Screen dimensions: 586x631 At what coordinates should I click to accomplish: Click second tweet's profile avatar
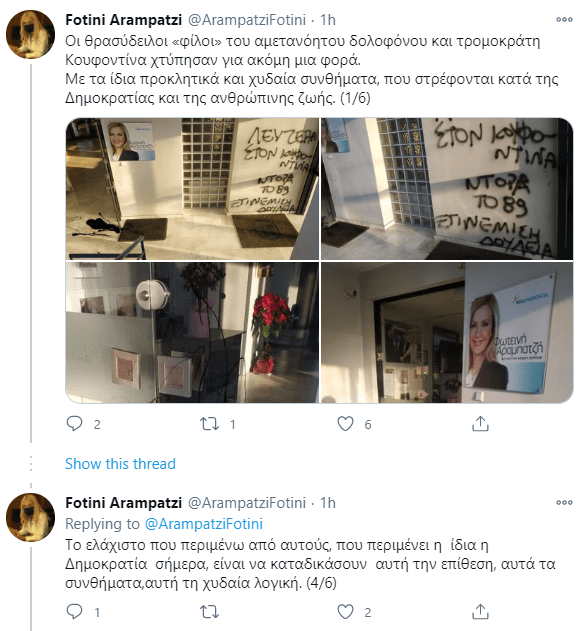point(31,518)
